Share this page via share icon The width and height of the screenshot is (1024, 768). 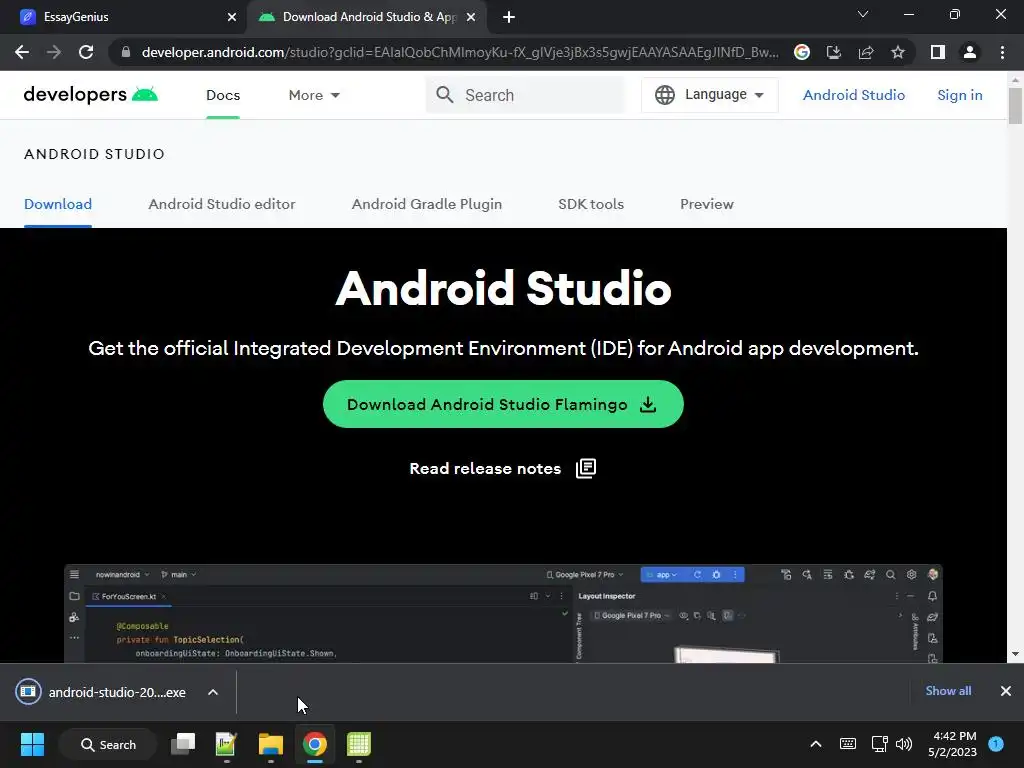865,52
